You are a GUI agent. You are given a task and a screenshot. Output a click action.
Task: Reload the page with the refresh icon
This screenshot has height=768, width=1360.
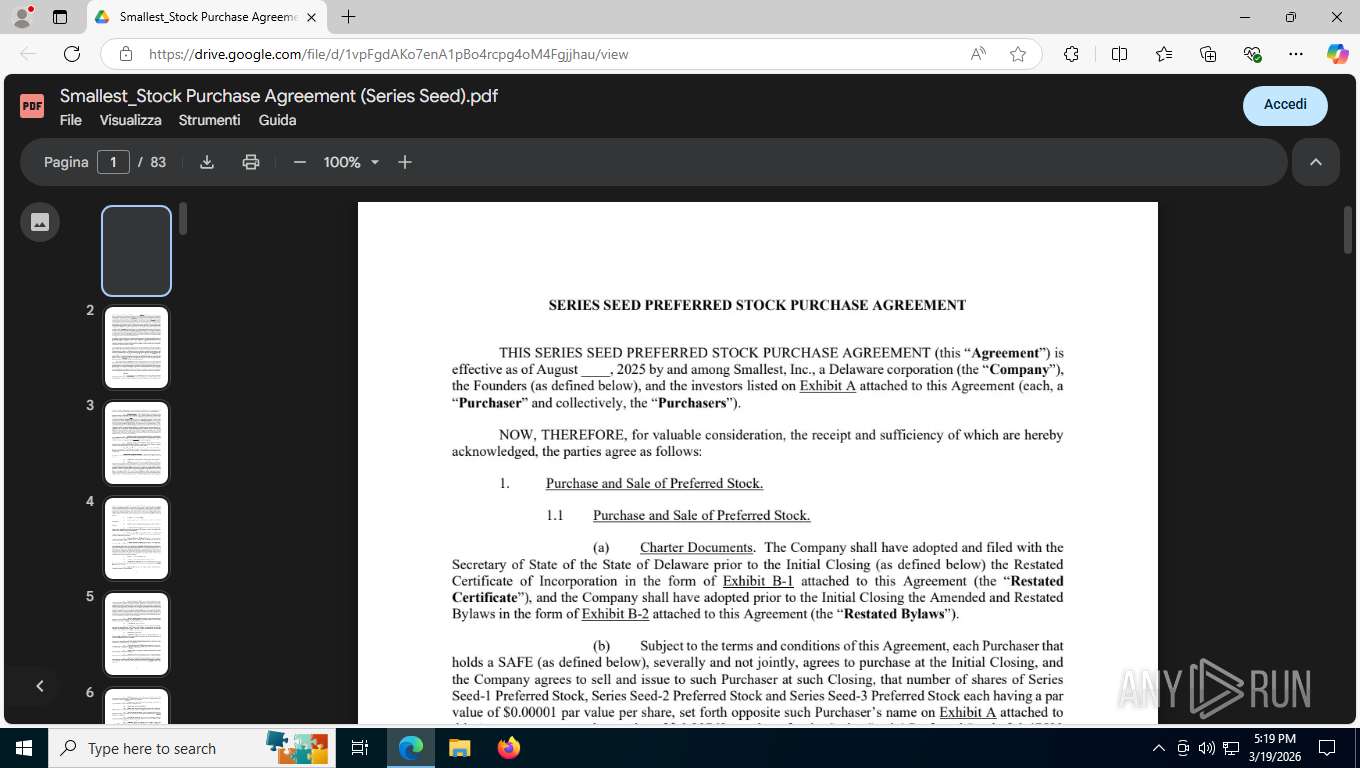coord(72,54)
